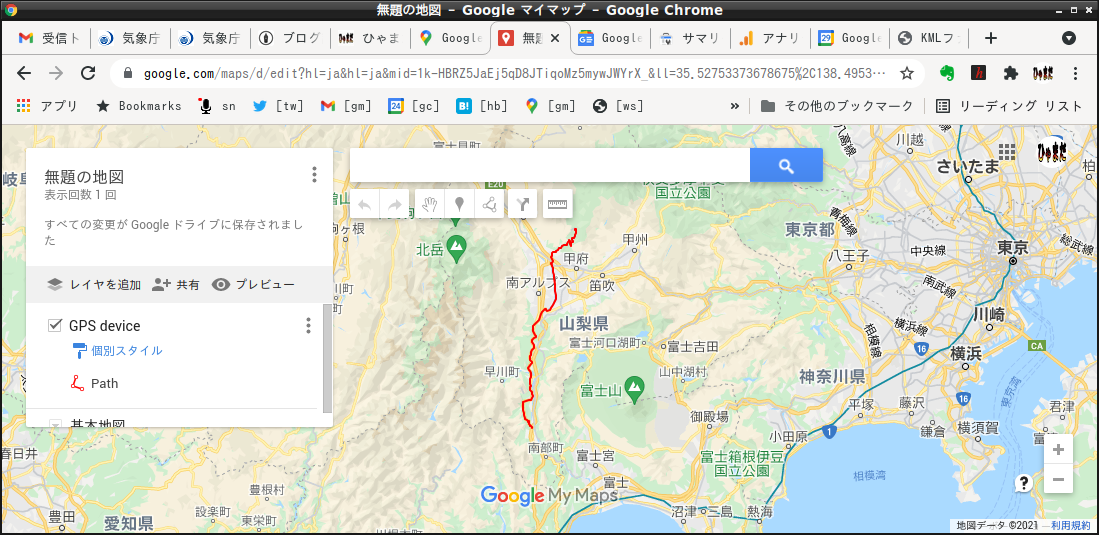Image resolution: width=1099 pixels, height=535 pixels.
Task: Click the profile icon beside extensions
Action: [1043, 73]
